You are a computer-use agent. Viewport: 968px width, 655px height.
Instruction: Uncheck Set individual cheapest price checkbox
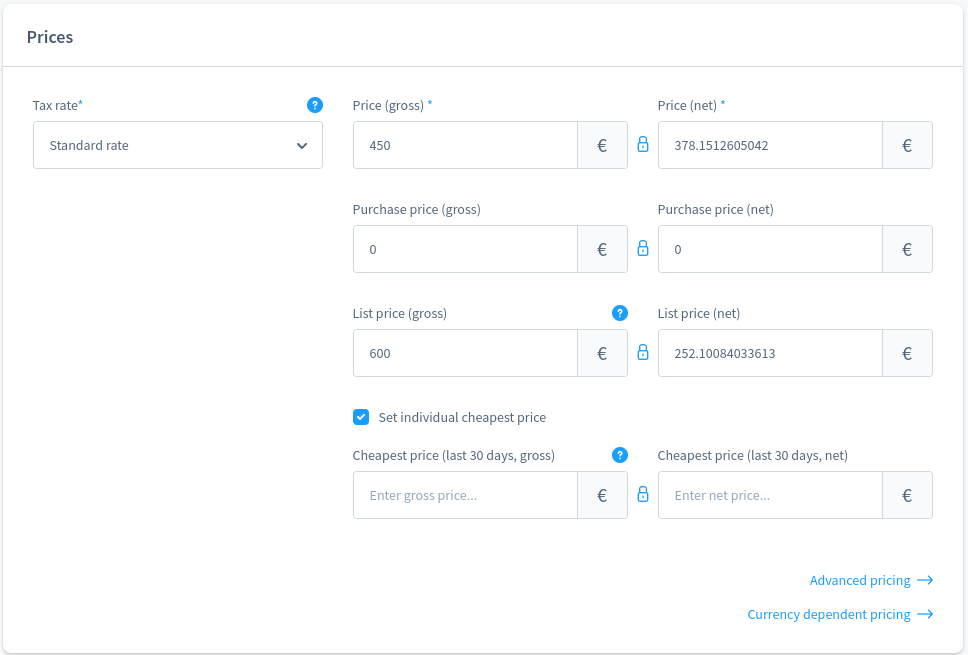pos(361,417)
